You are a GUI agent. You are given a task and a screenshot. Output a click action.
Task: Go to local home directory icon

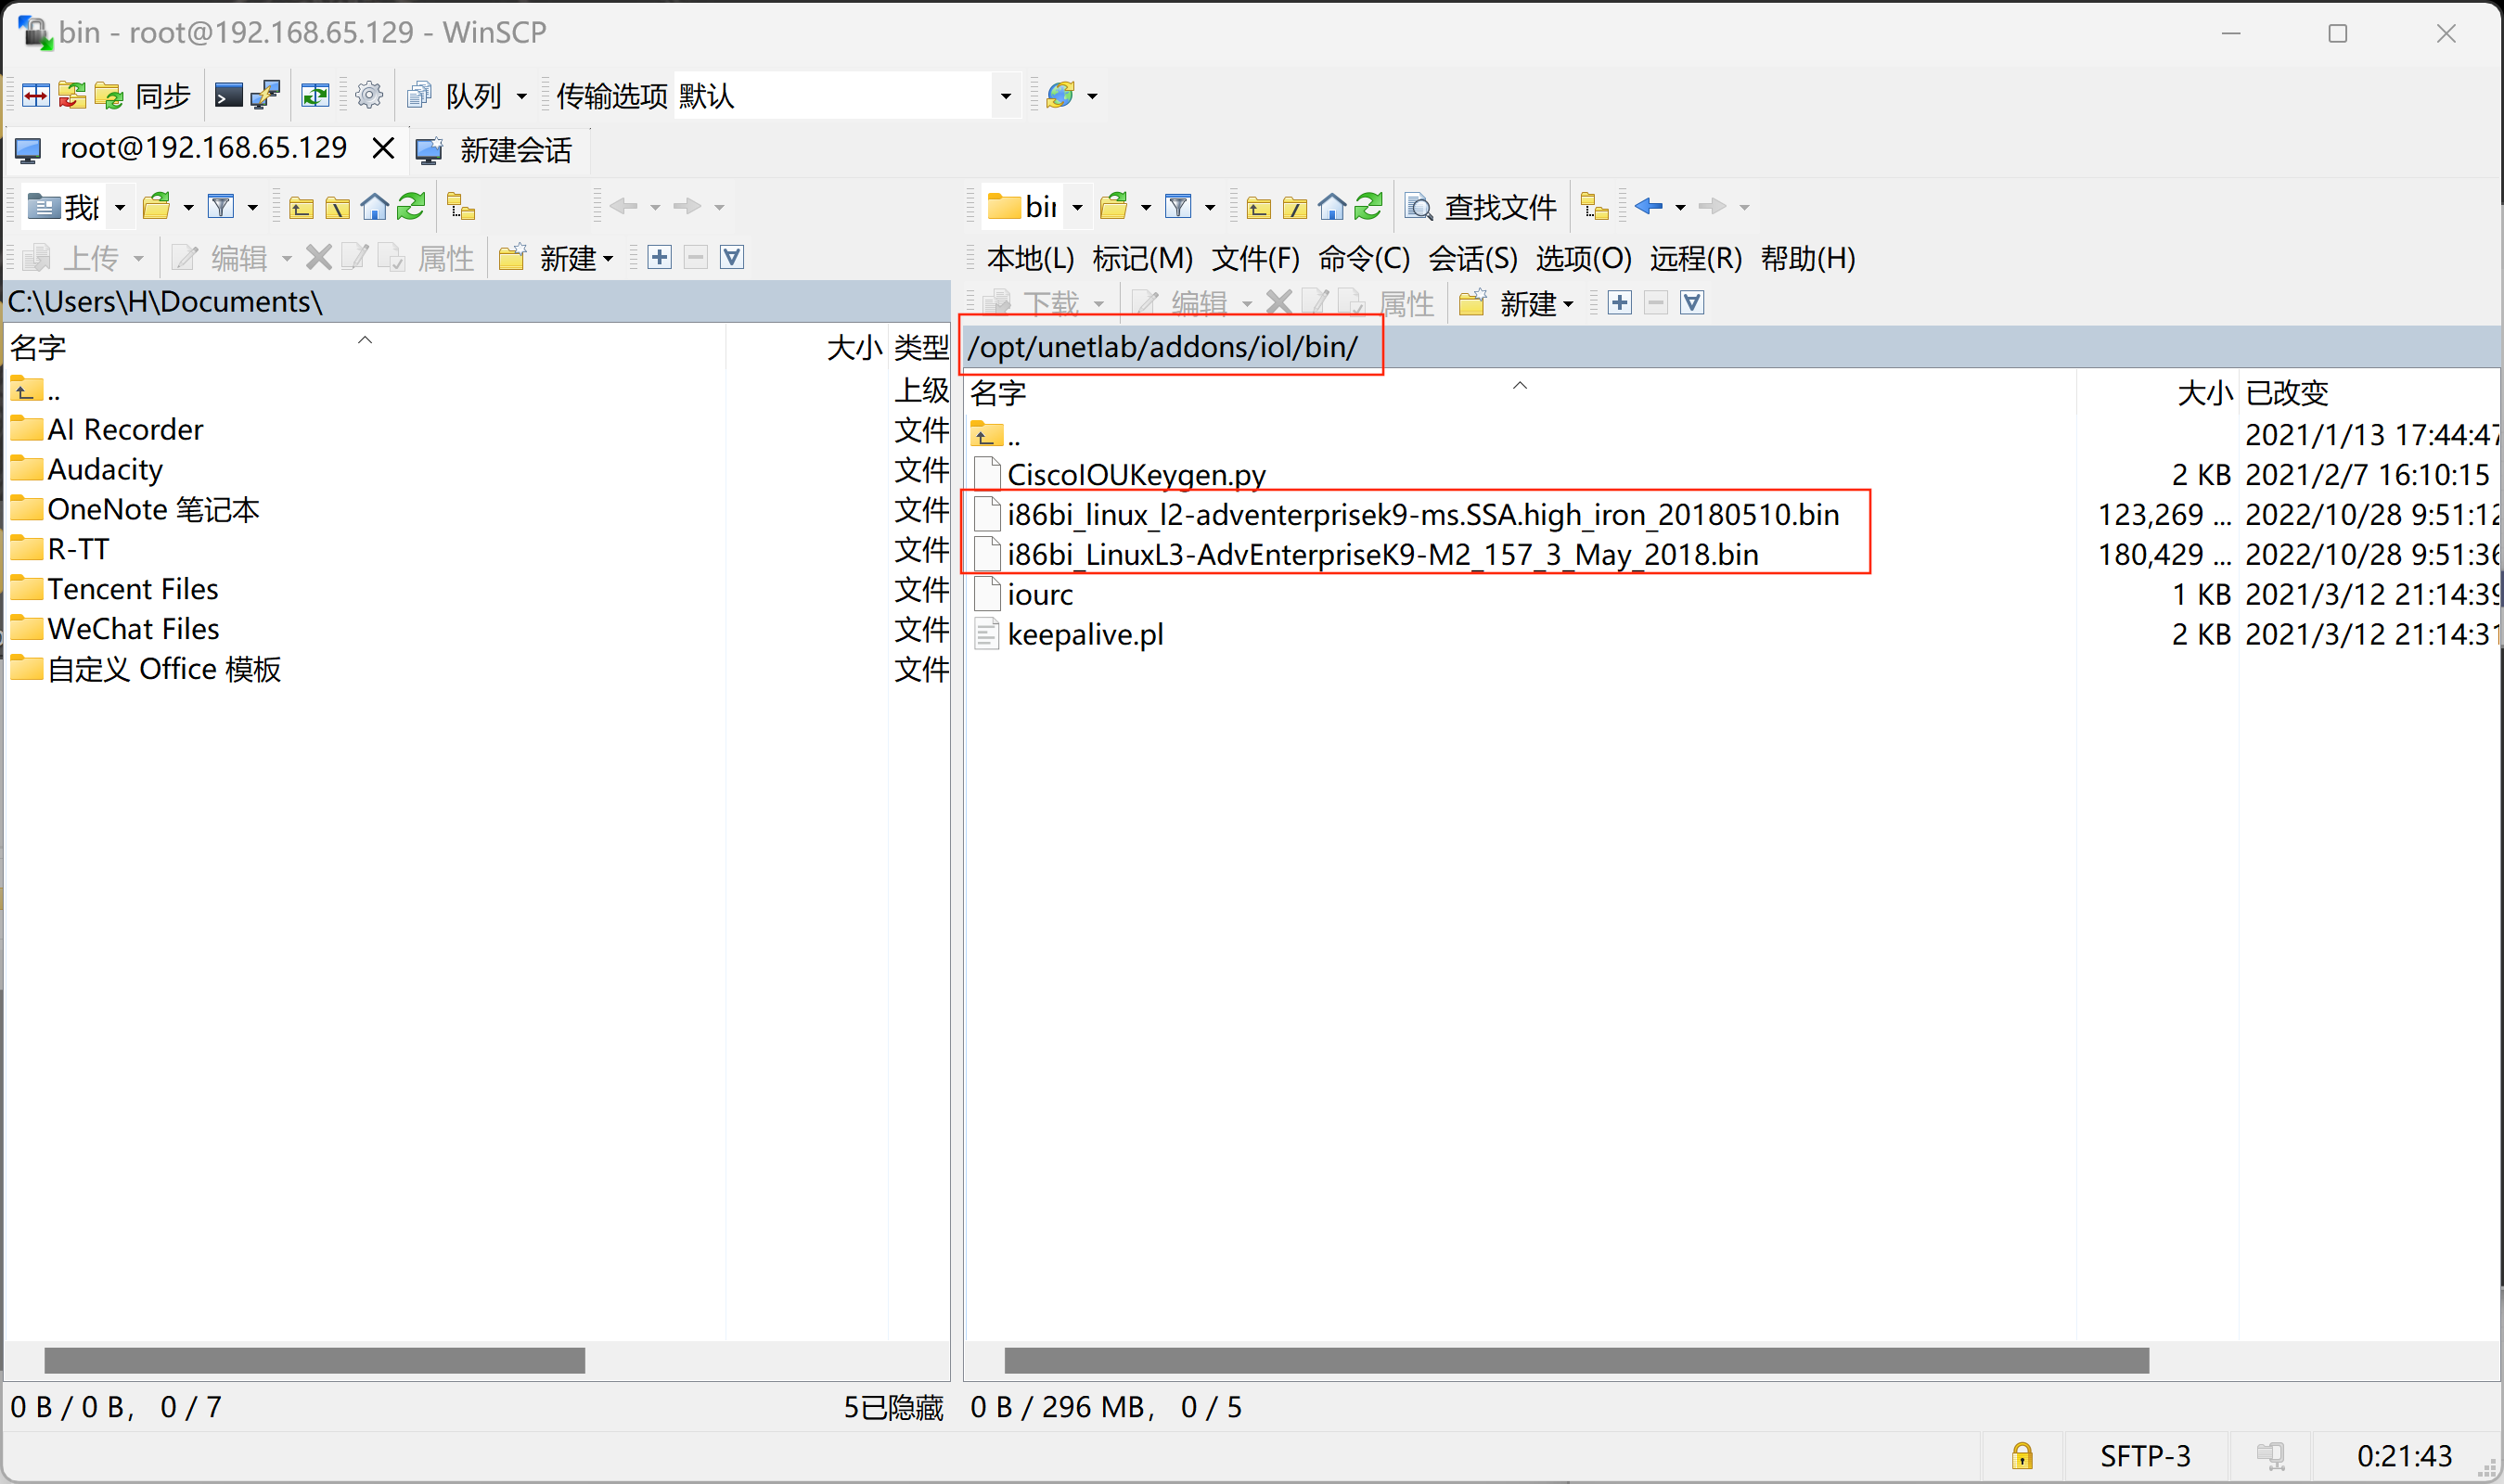point(374,207)
